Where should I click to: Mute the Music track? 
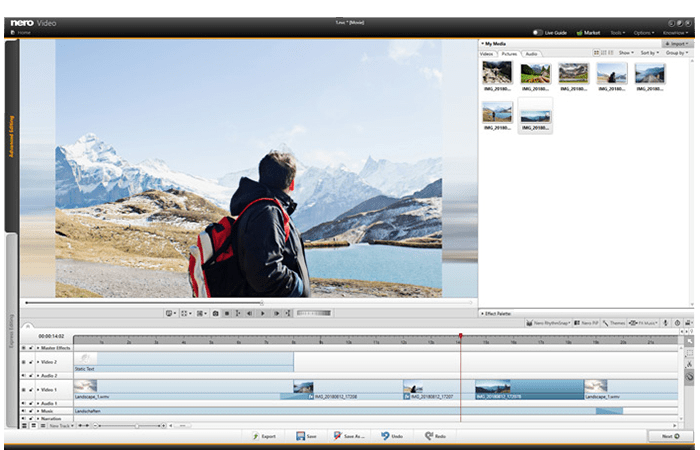click(24, 411)
